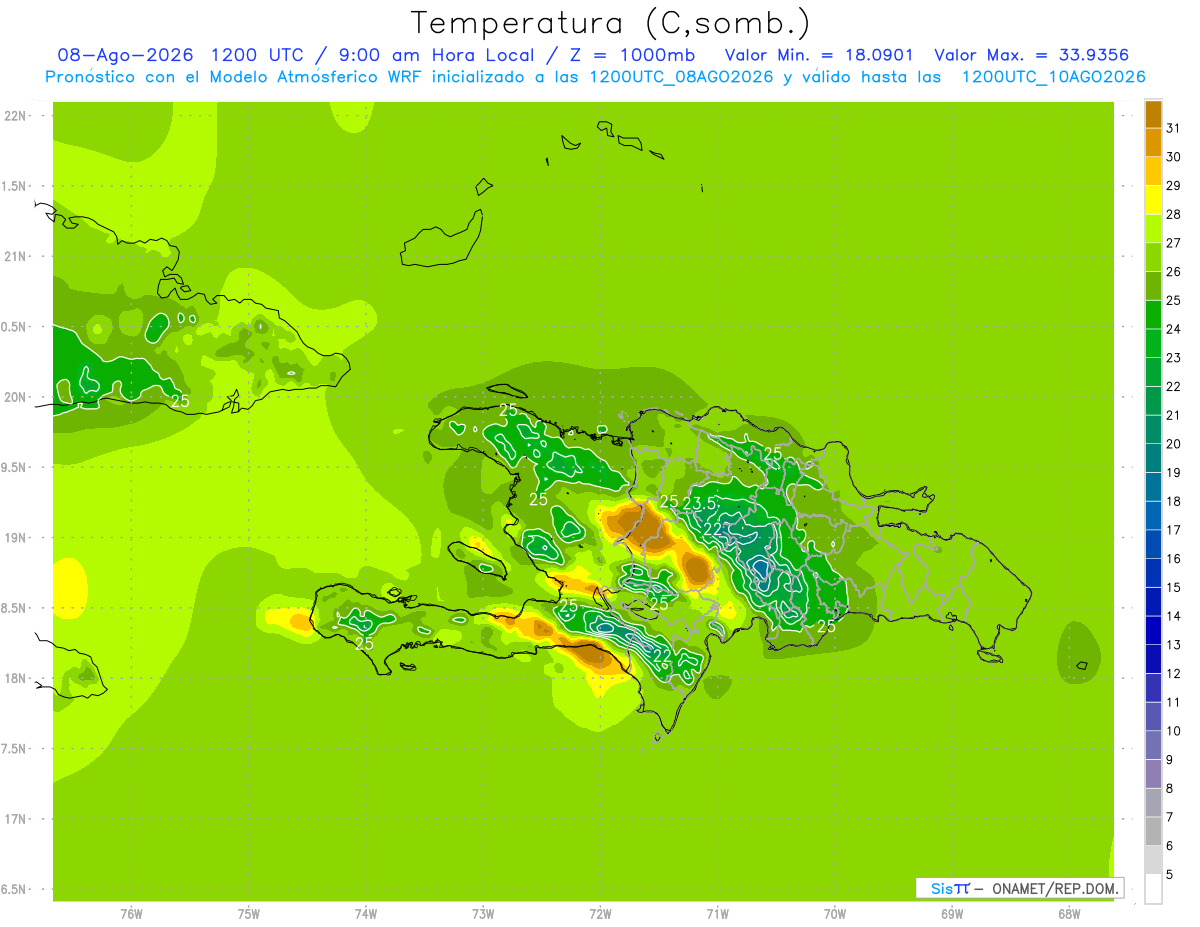
Task: Click colorbar label "11"
Action: (x=1173, y=702)
